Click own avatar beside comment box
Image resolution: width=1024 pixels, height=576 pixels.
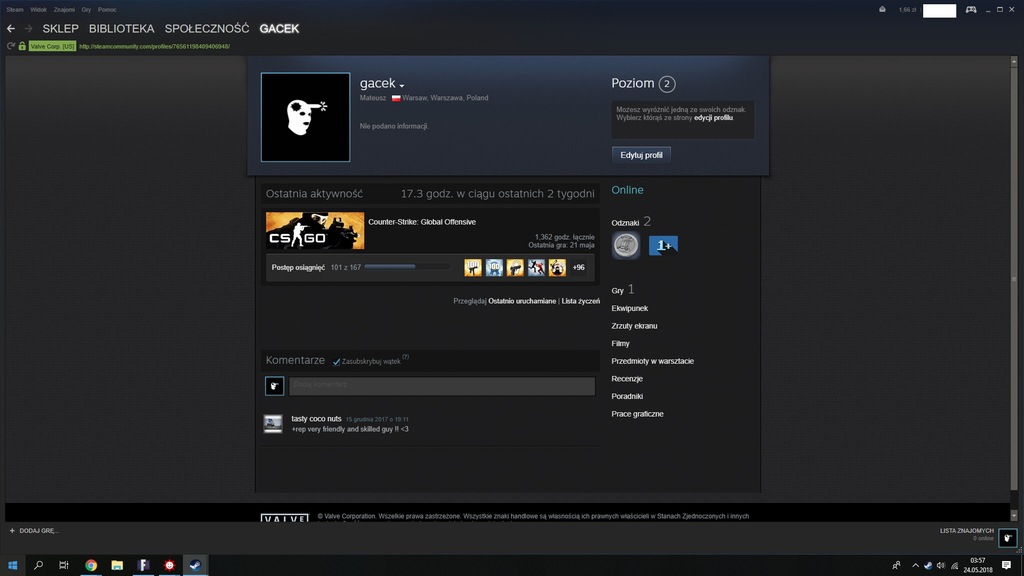[x=274, y=386]
